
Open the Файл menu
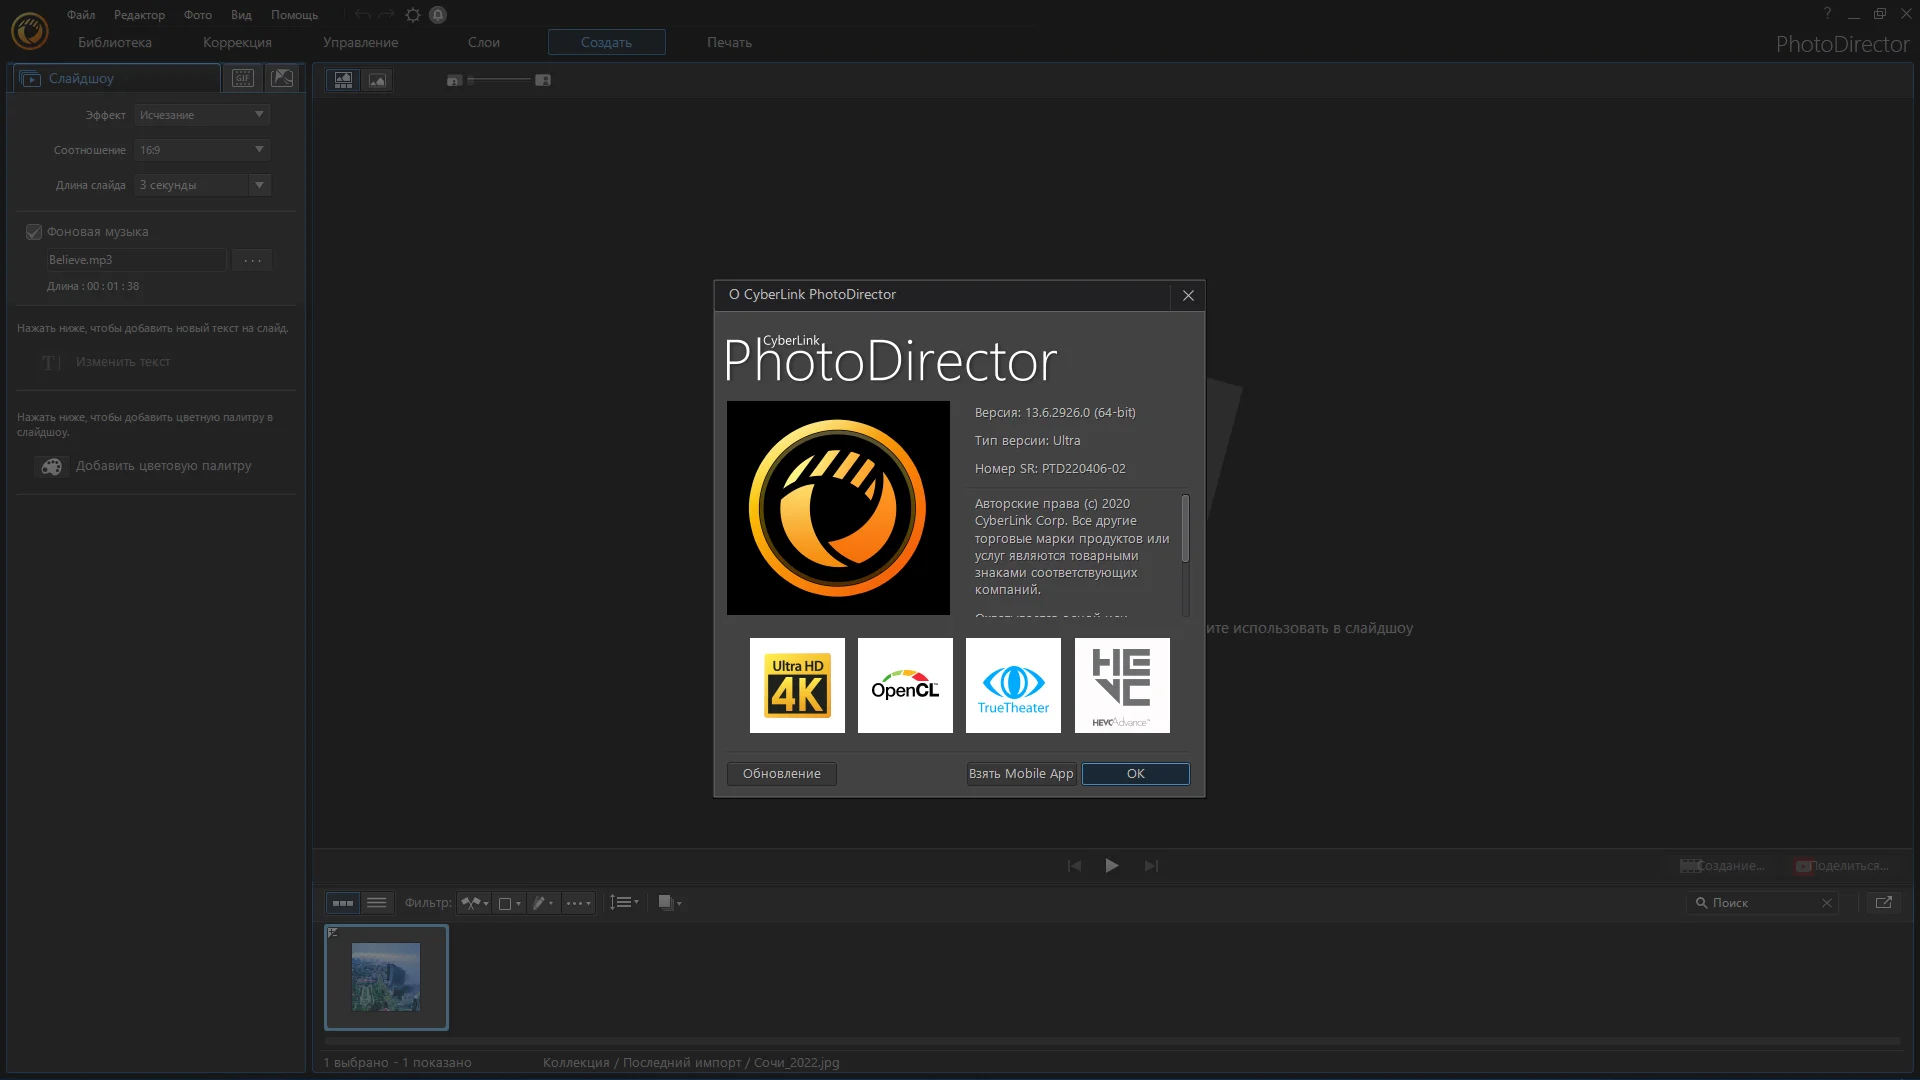click(x=81, y=15)
